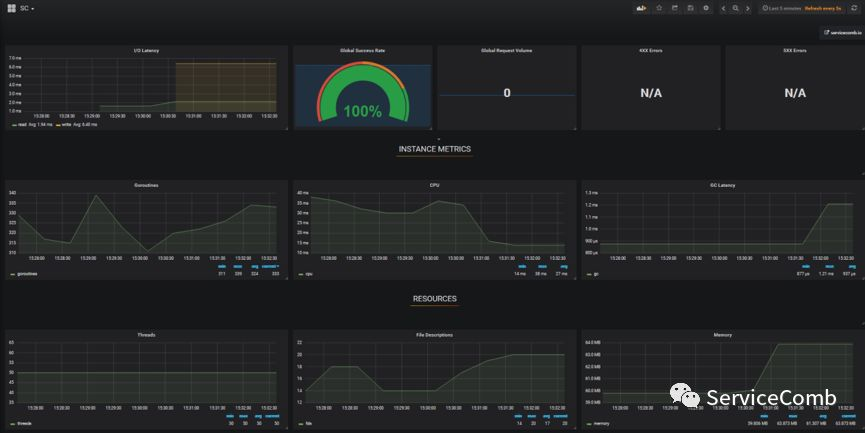
Task: Click the Global Request Volume value 0
Action: [x=507, y=93]
